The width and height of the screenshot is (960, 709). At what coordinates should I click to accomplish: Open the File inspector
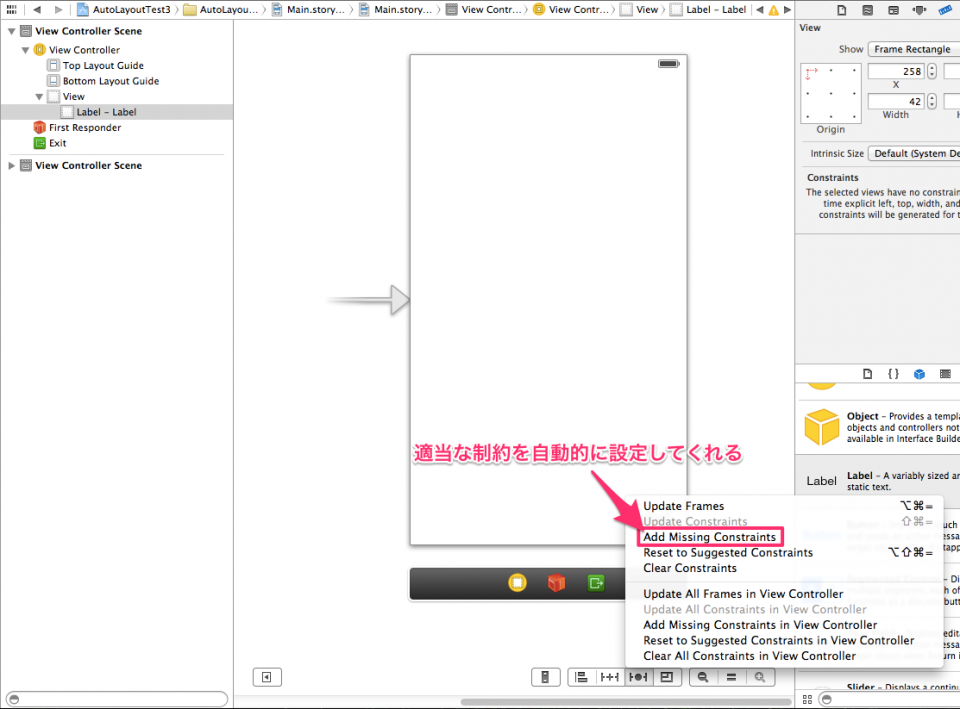842,10
